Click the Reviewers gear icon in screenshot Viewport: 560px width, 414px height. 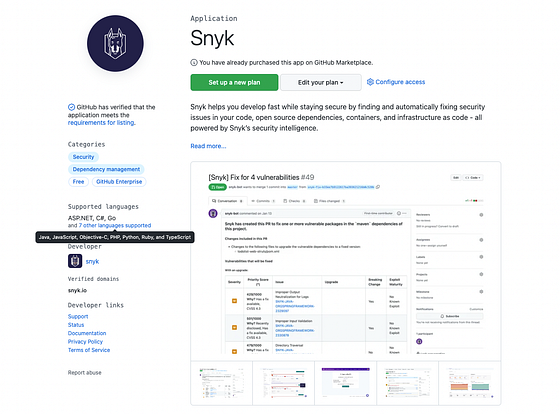481,215
